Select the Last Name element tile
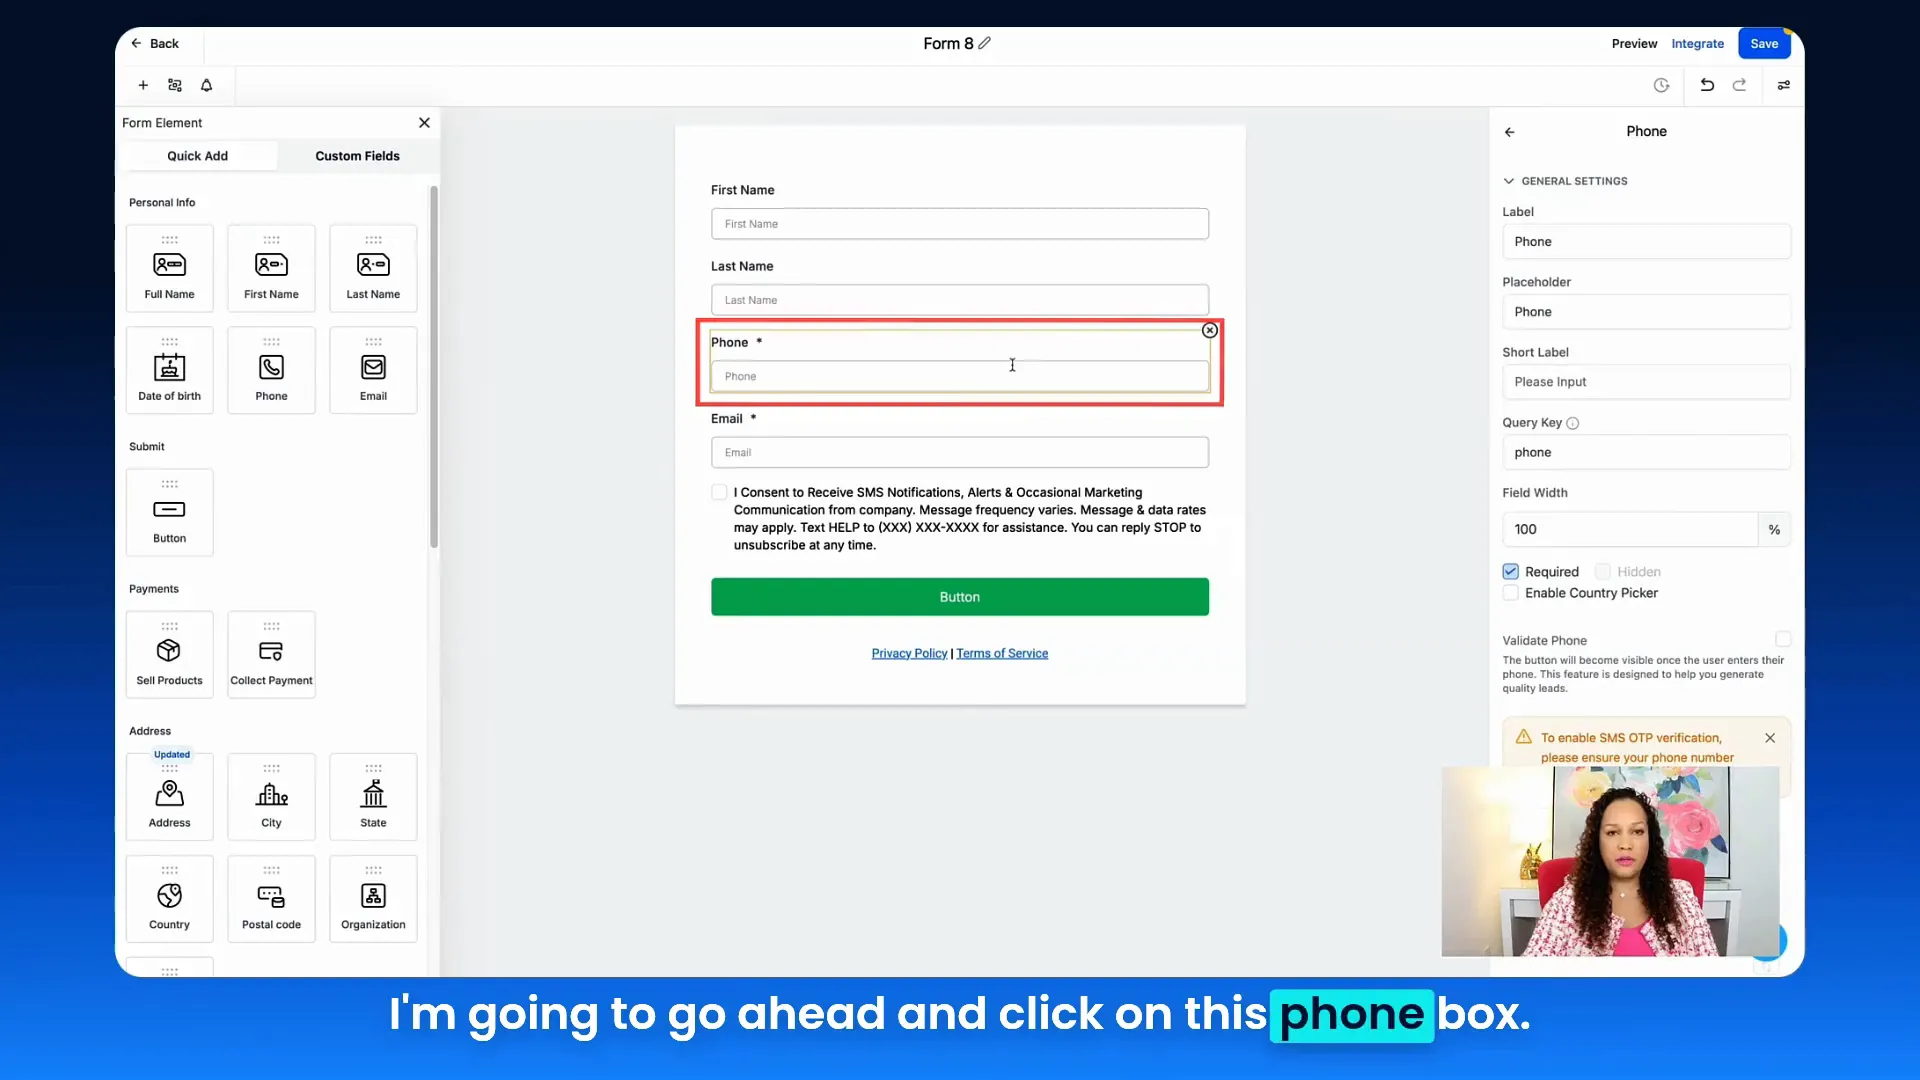This screenshot has height=1080, width=1920. pos(373,268)
